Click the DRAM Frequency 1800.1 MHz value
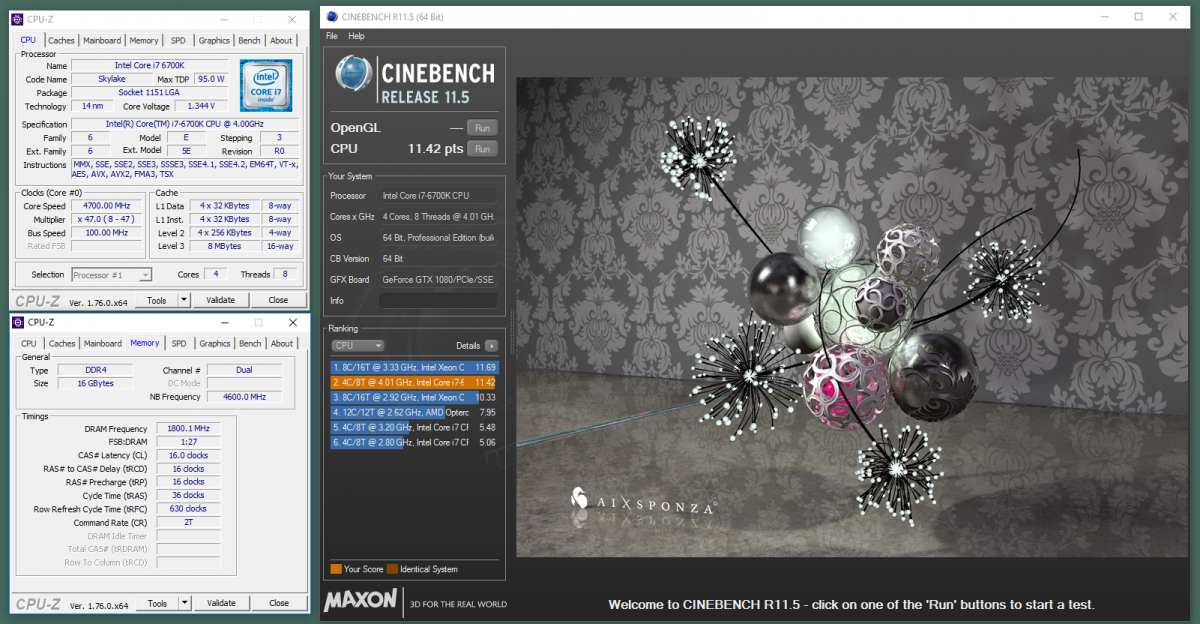 tap(190, 429)
